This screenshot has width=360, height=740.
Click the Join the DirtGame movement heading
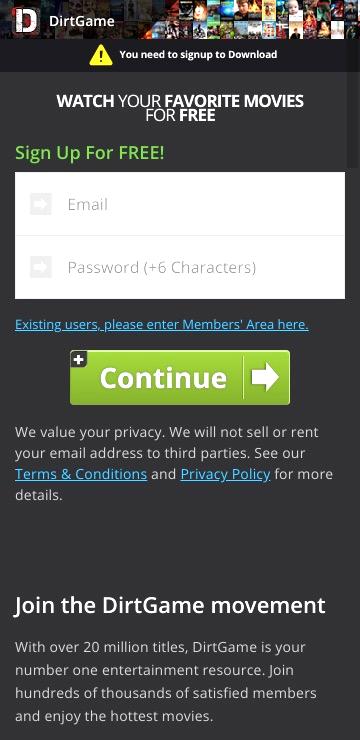click(x=170, y=605)
